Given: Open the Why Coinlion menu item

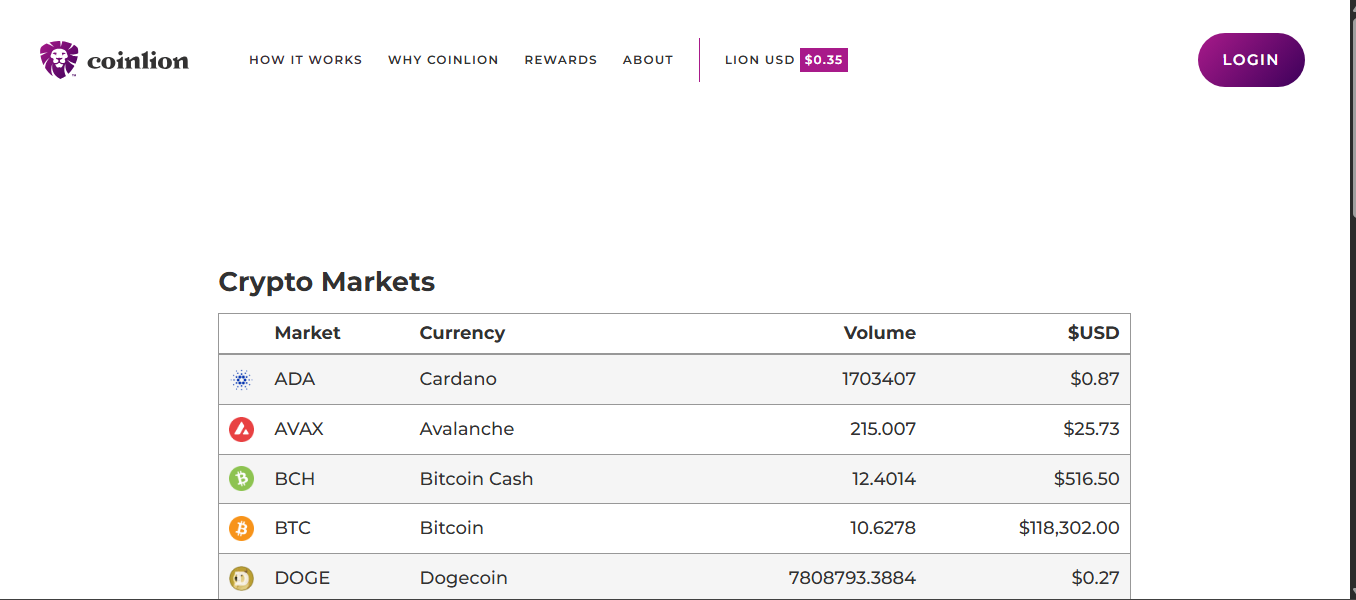Looking at the screenshot, I should (443, 60).
